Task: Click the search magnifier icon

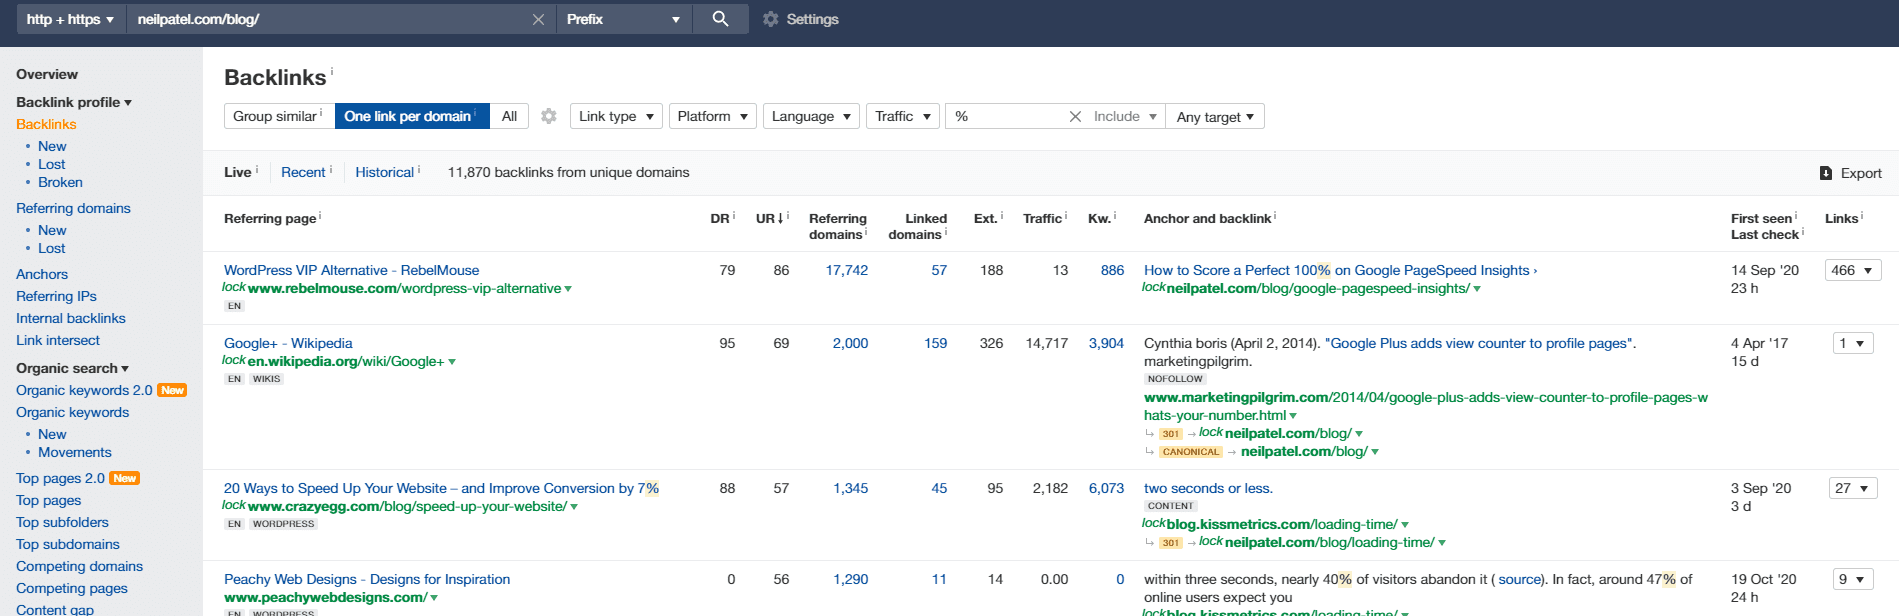Action: 720,19
